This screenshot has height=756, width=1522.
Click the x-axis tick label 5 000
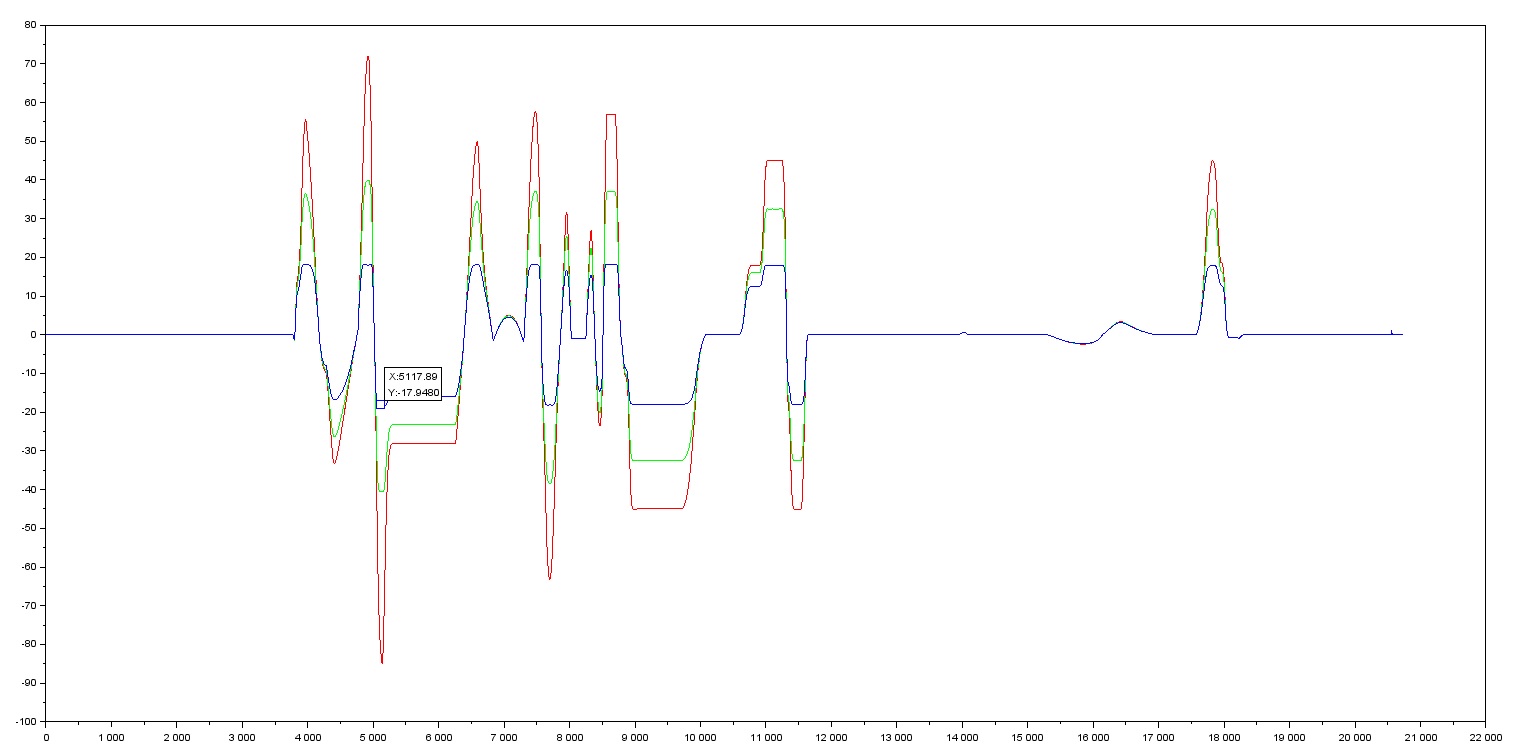(373, 736)
